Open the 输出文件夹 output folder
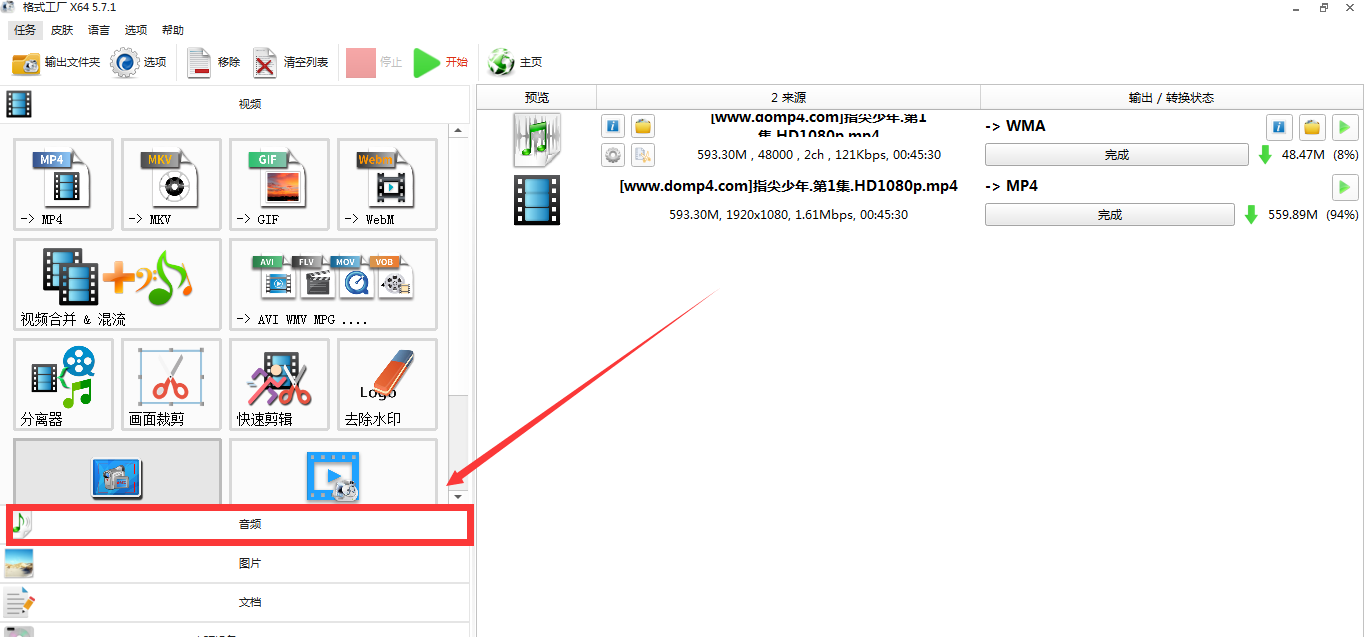This screenshot has width=1364, height=637. tap(56, 62)
